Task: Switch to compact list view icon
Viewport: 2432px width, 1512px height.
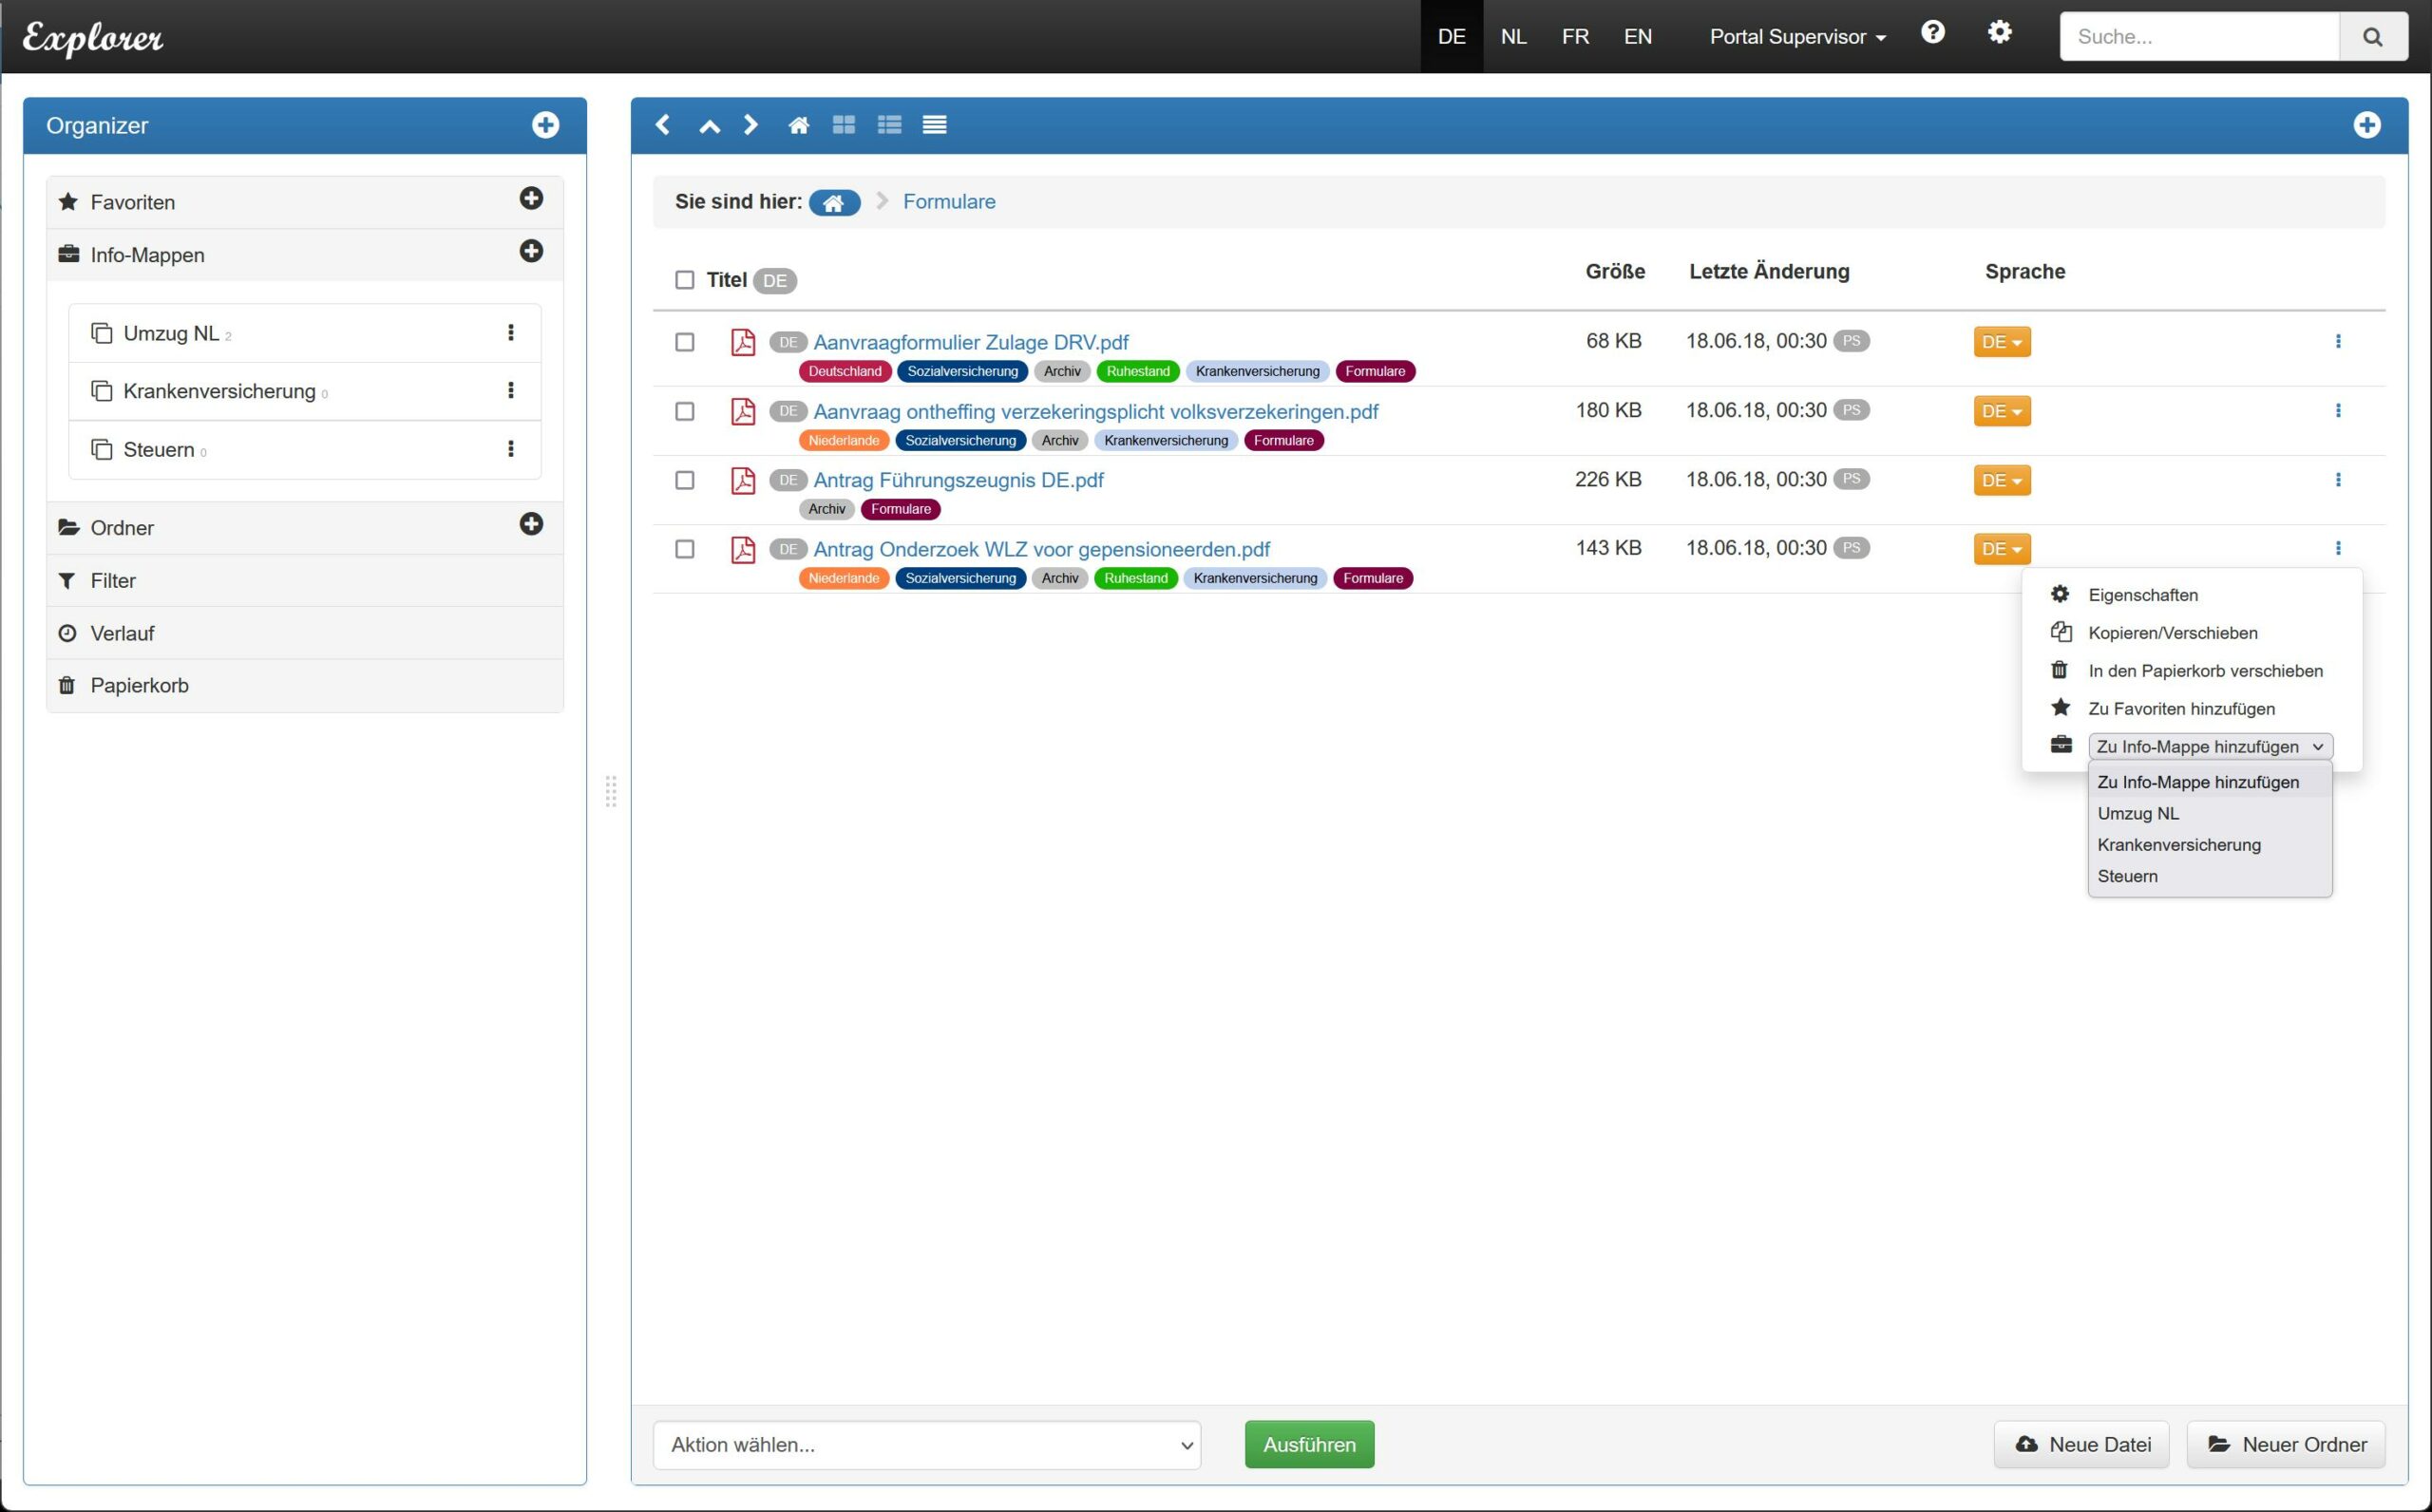Action: [x=934, y=125]
